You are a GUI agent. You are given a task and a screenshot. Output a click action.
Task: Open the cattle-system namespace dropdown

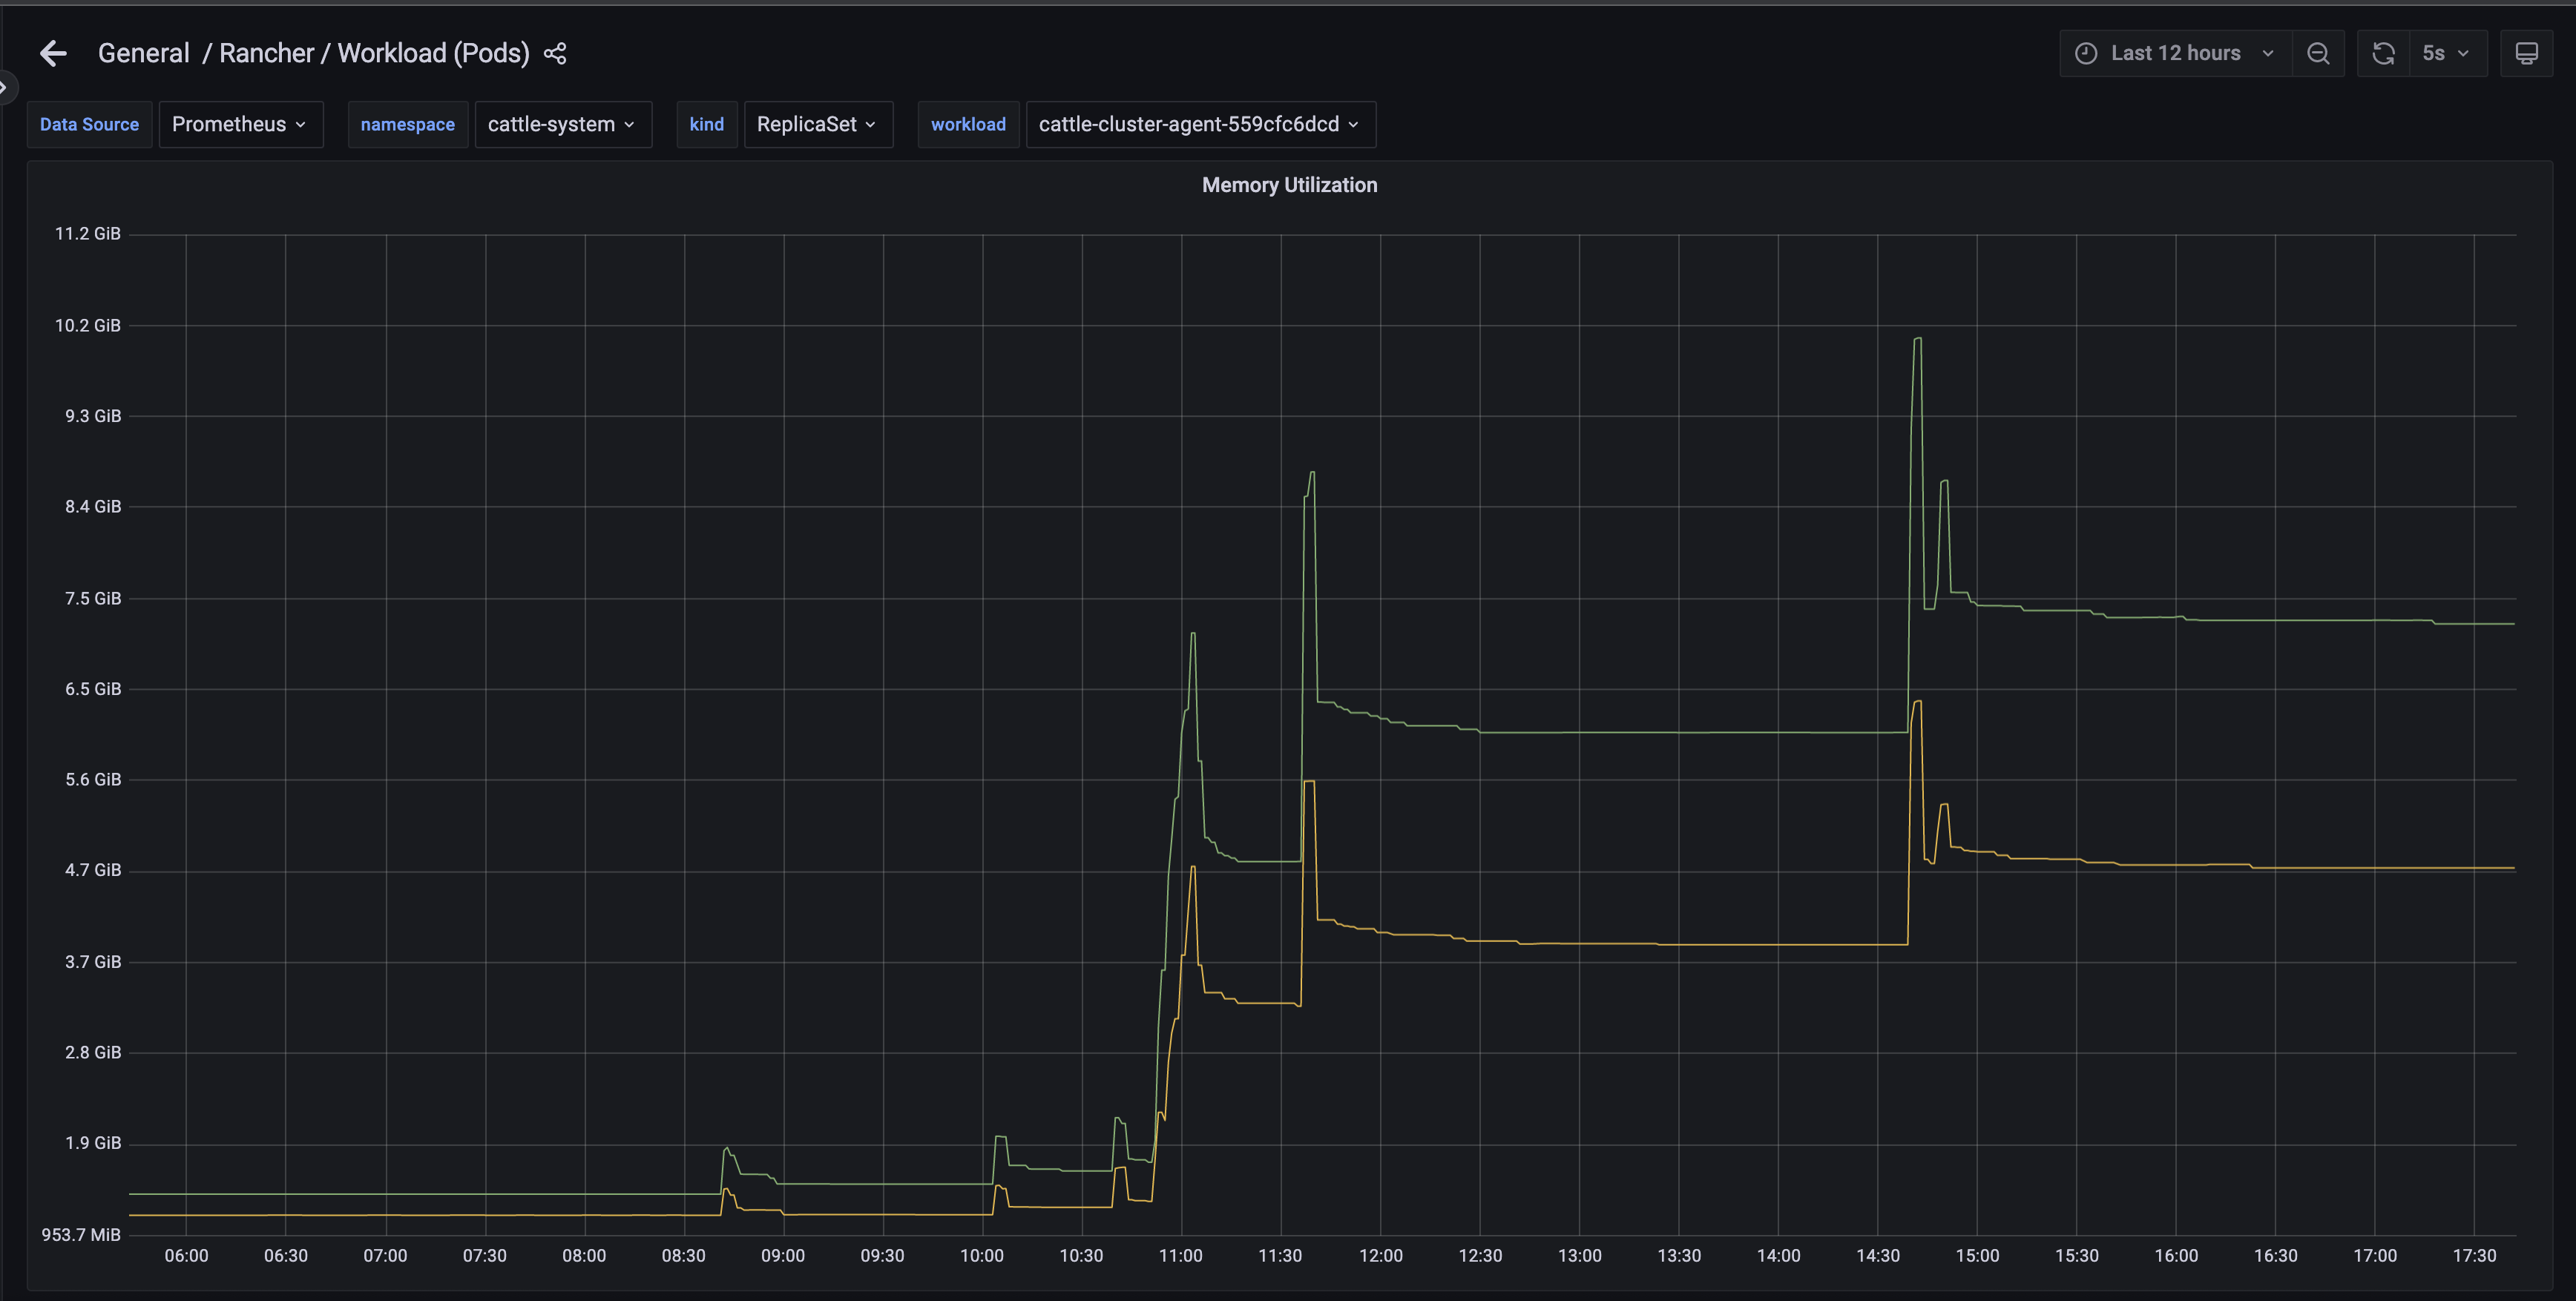(562, 124)
